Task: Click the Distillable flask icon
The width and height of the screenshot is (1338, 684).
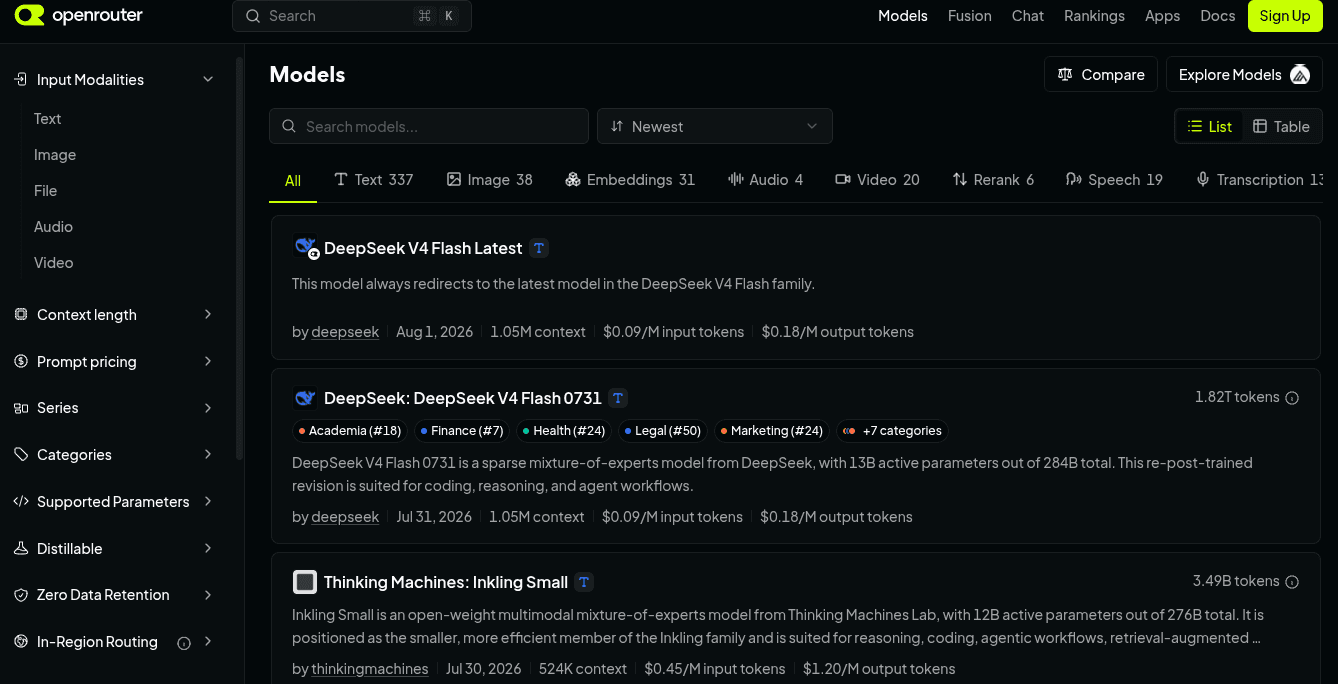Action: pos(21,548)
